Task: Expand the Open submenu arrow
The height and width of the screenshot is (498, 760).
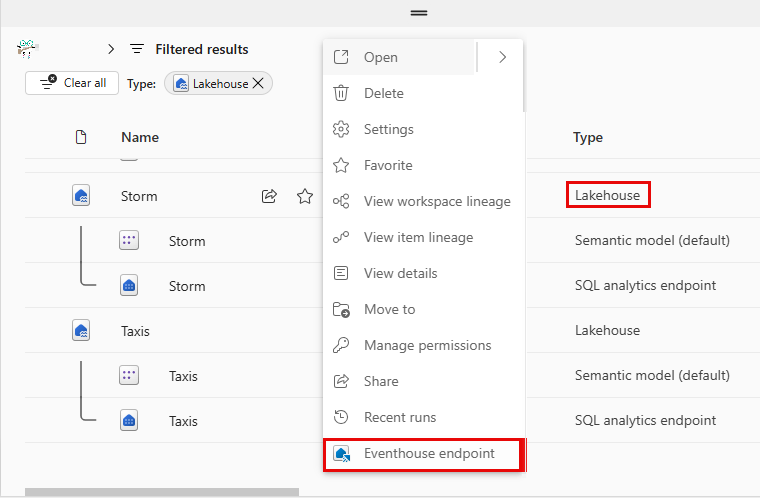Action: click(502, 58)
